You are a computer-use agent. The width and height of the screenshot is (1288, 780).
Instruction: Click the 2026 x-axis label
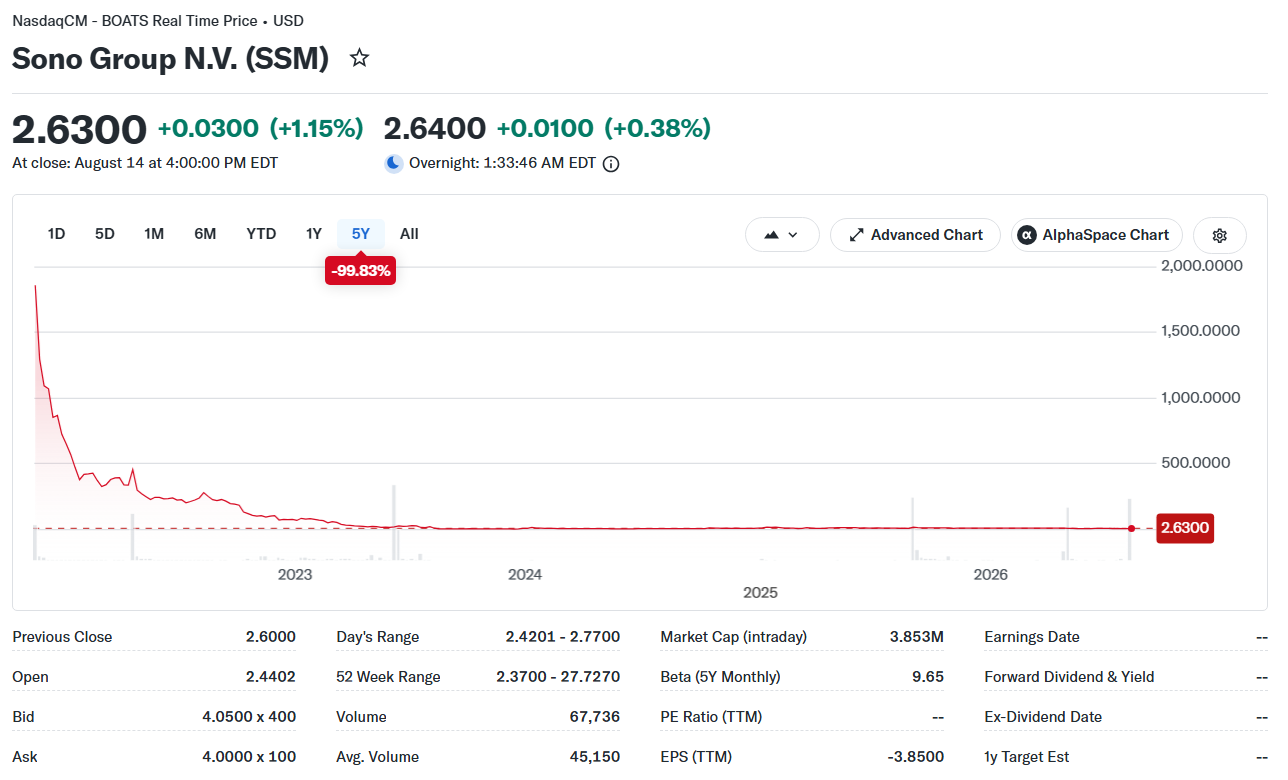coord(991,574)
